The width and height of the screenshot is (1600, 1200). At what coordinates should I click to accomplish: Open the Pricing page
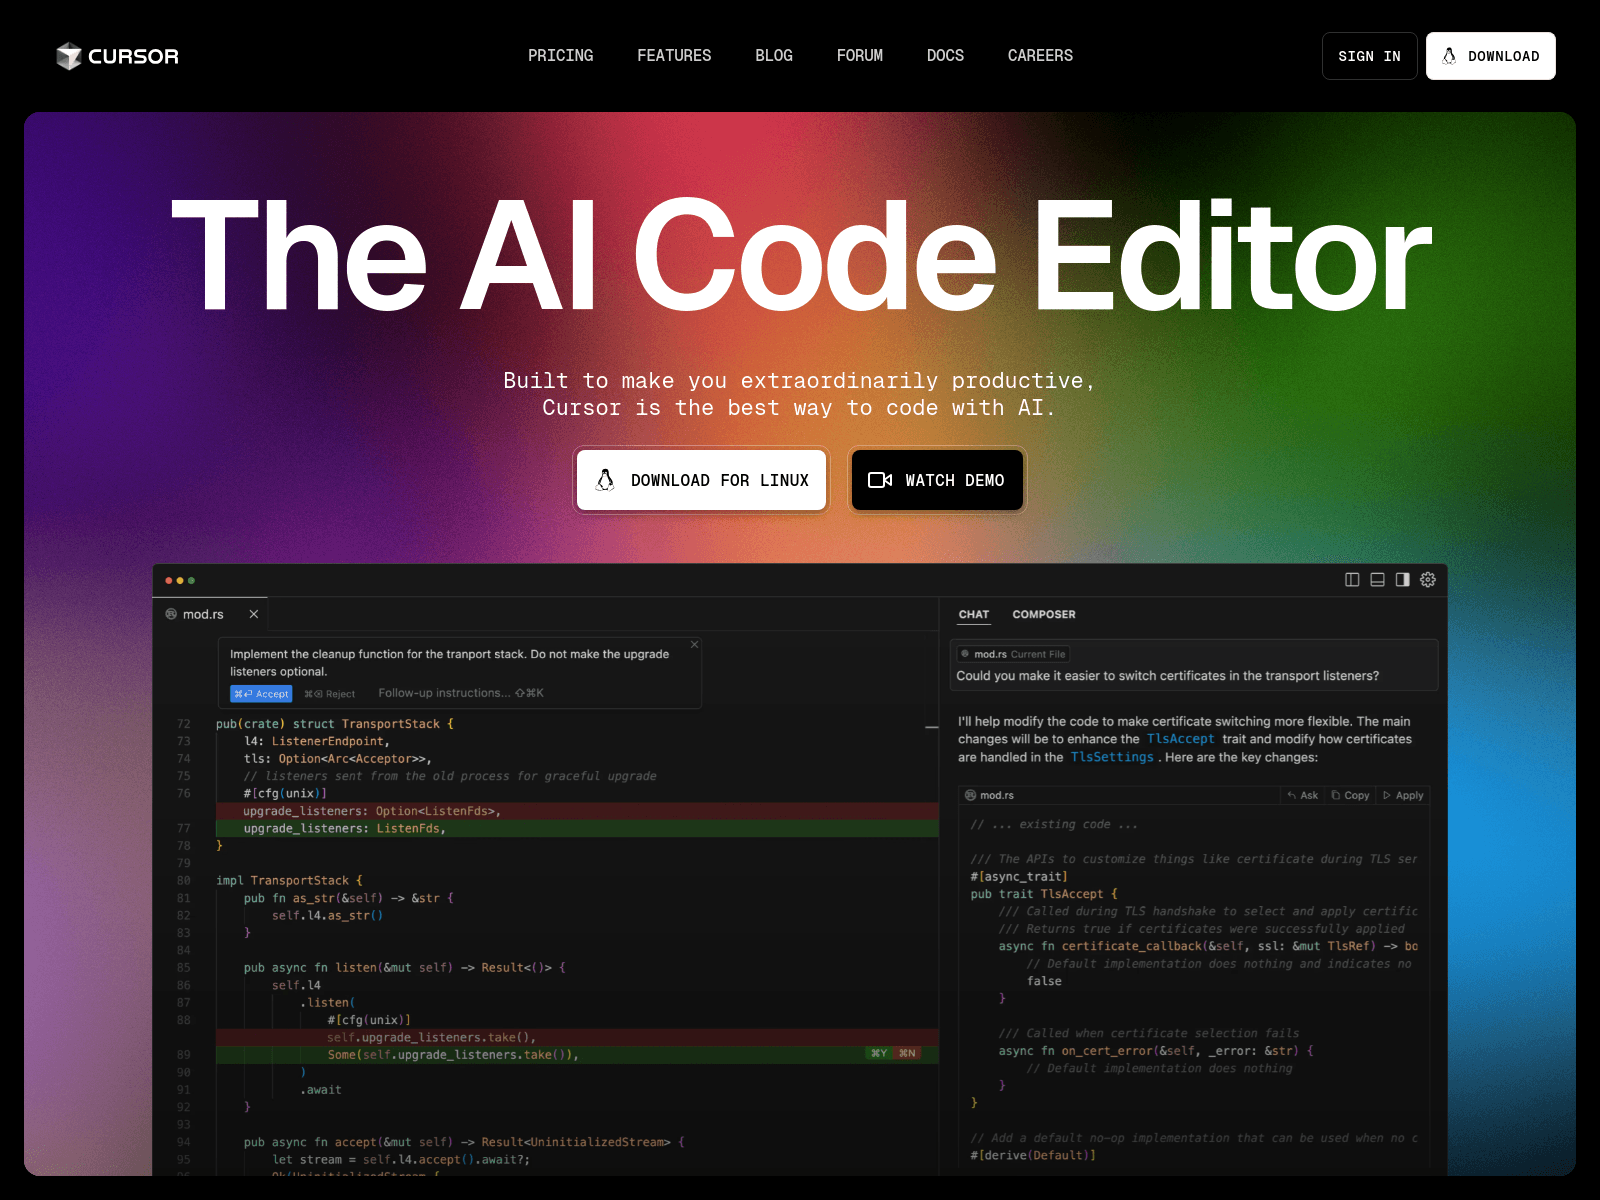click(x=560, y=56)
